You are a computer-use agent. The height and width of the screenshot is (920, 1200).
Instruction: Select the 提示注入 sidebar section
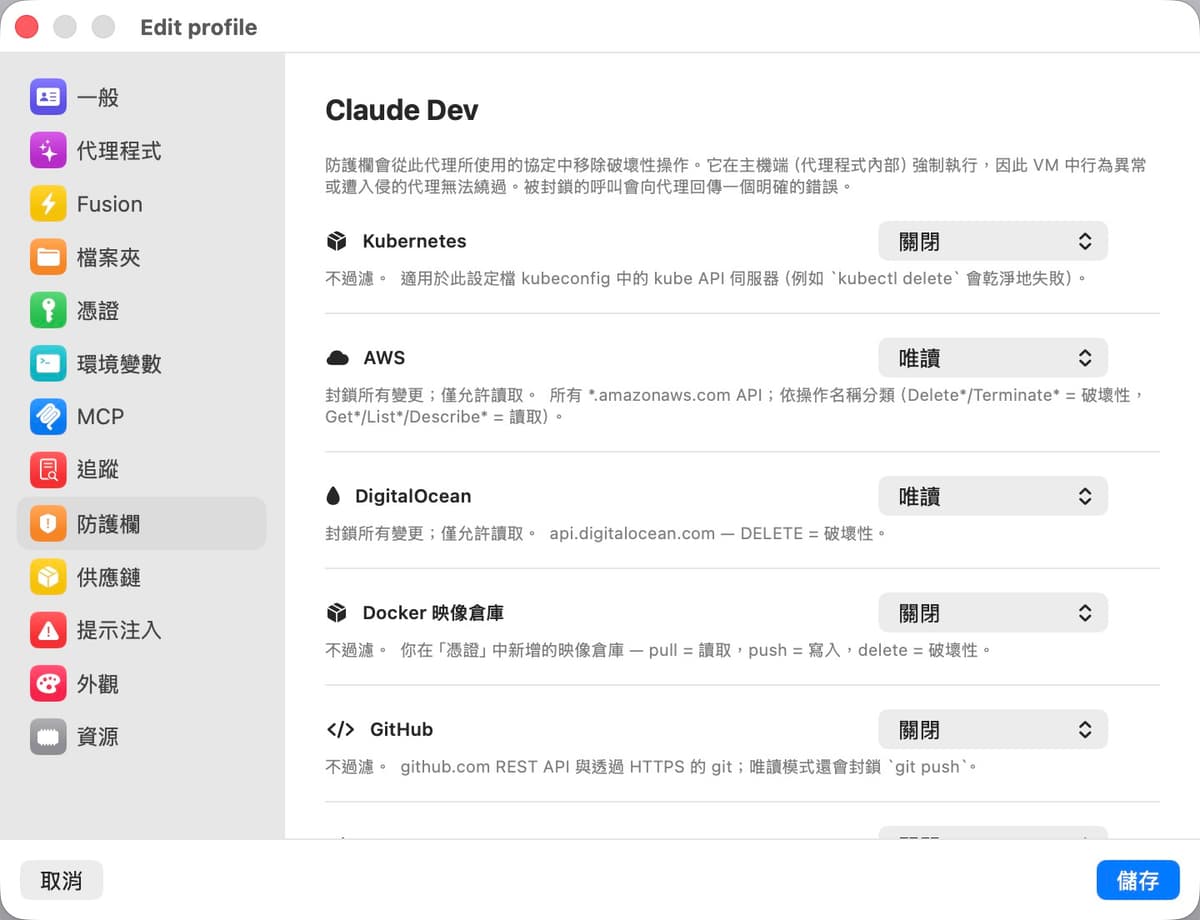142,630
